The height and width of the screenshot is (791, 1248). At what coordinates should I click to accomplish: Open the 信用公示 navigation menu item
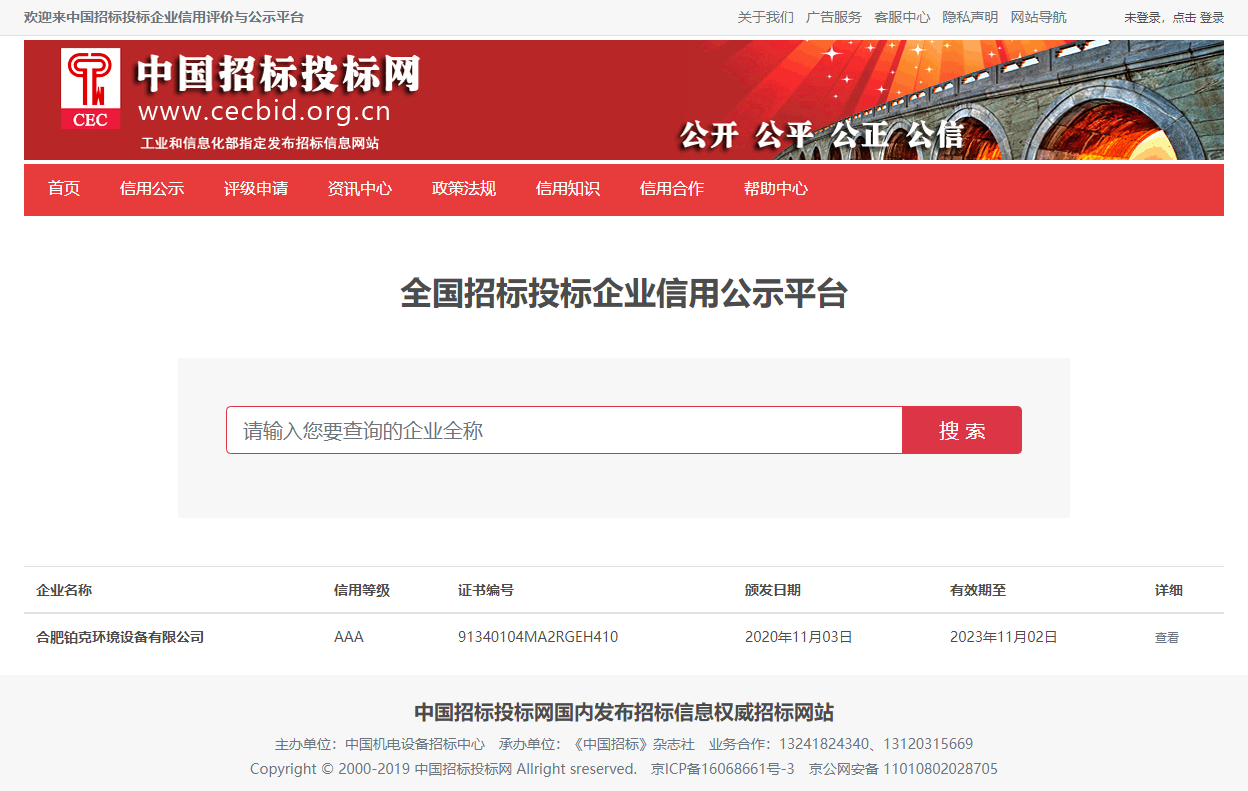click(151, 189)
